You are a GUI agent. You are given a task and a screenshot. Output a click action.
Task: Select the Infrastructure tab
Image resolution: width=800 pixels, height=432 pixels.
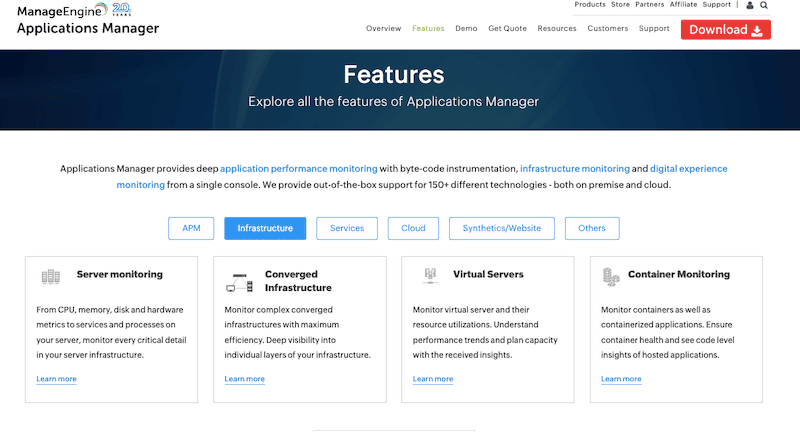tap(265, 228)
